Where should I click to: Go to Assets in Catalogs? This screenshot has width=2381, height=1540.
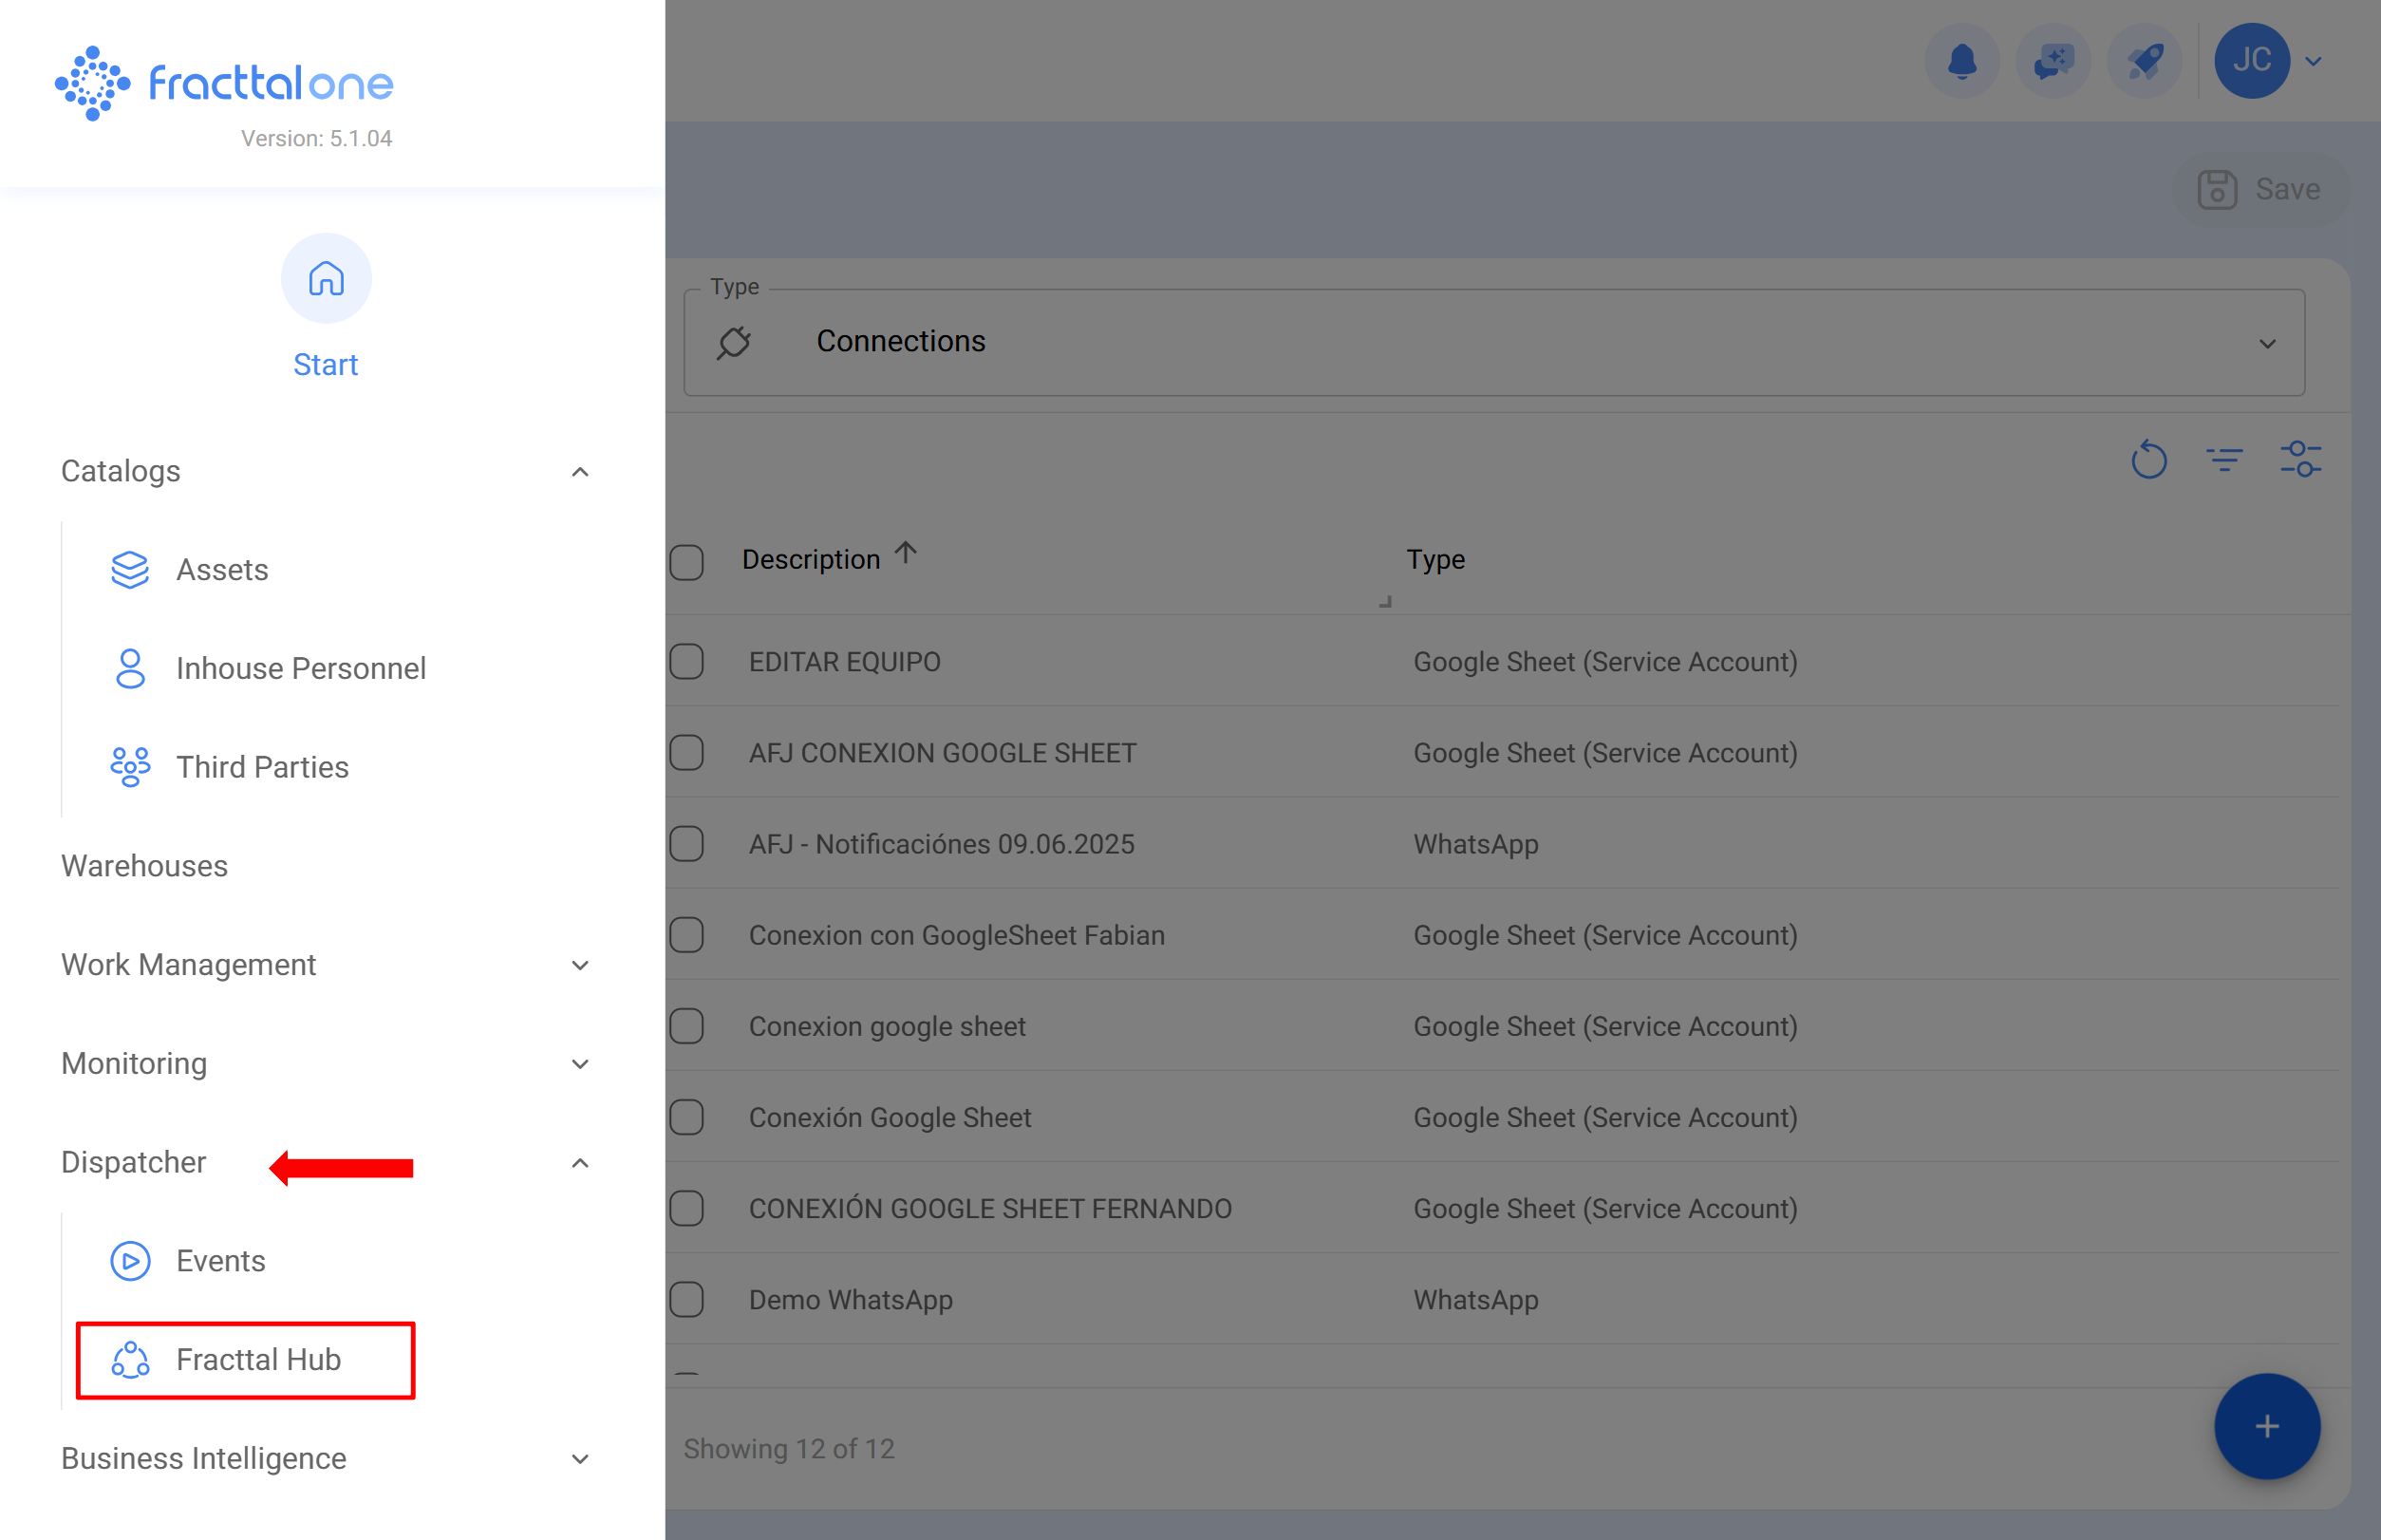(x=222, y=570)
